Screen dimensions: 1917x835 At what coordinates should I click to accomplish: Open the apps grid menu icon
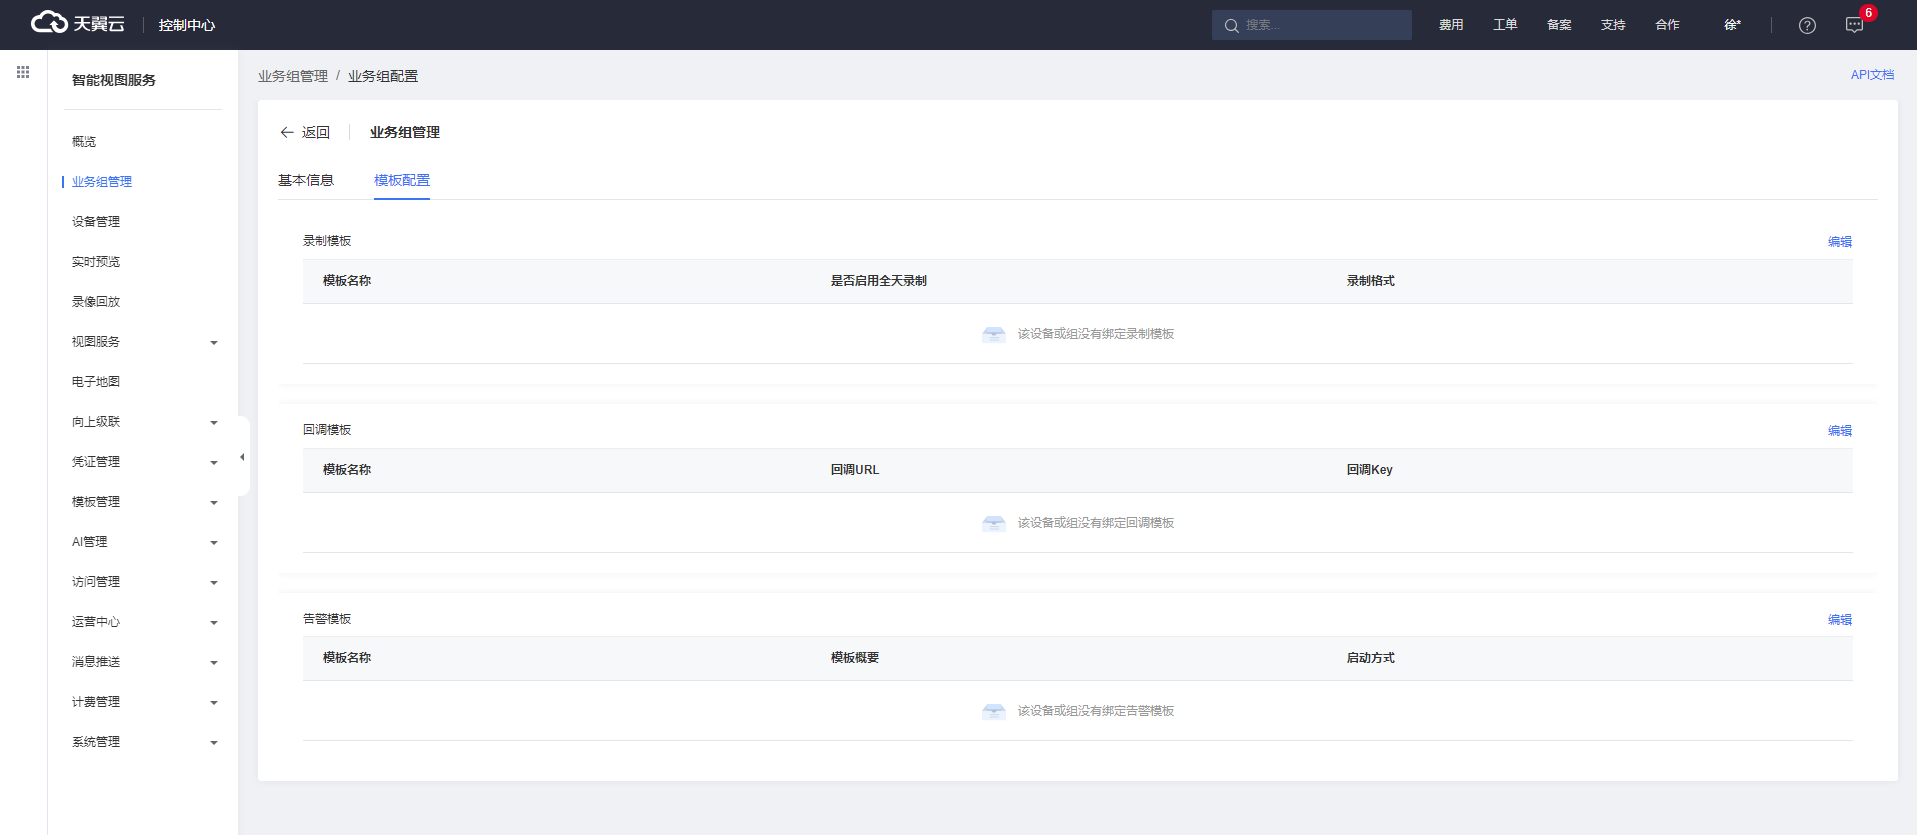23,72
